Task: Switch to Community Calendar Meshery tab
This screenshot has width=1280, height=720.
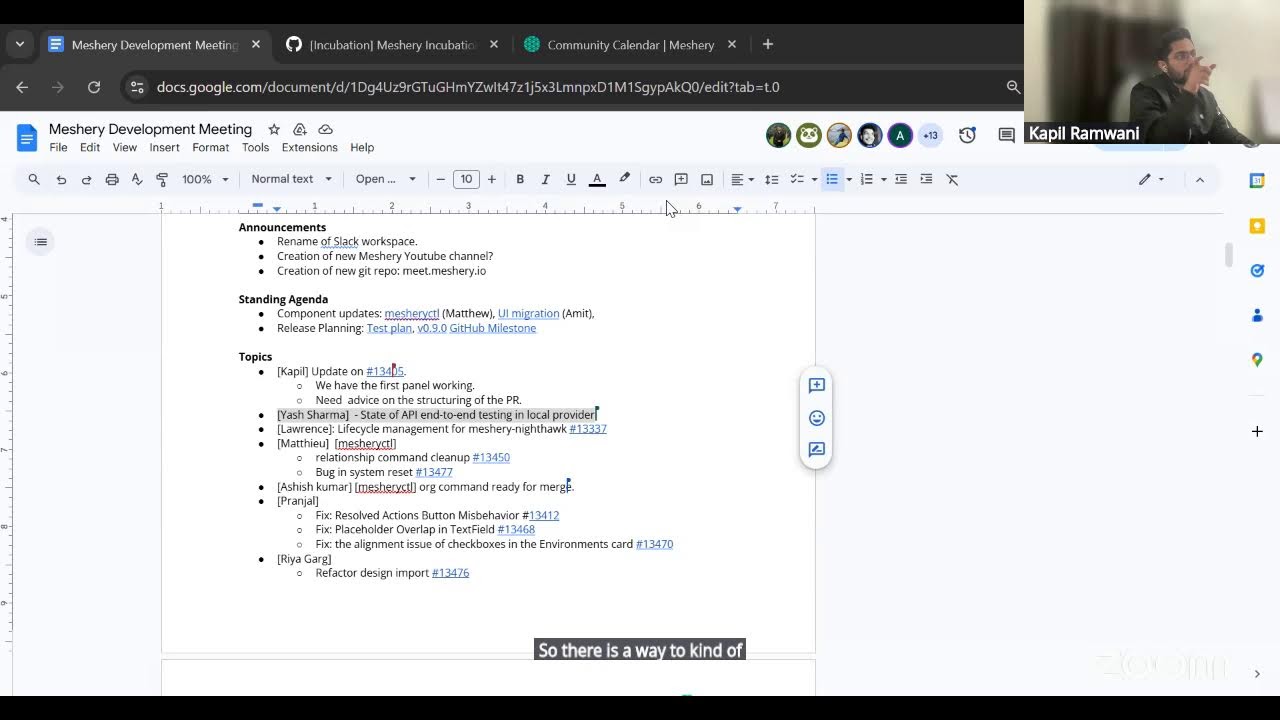Action: (630, 45)
